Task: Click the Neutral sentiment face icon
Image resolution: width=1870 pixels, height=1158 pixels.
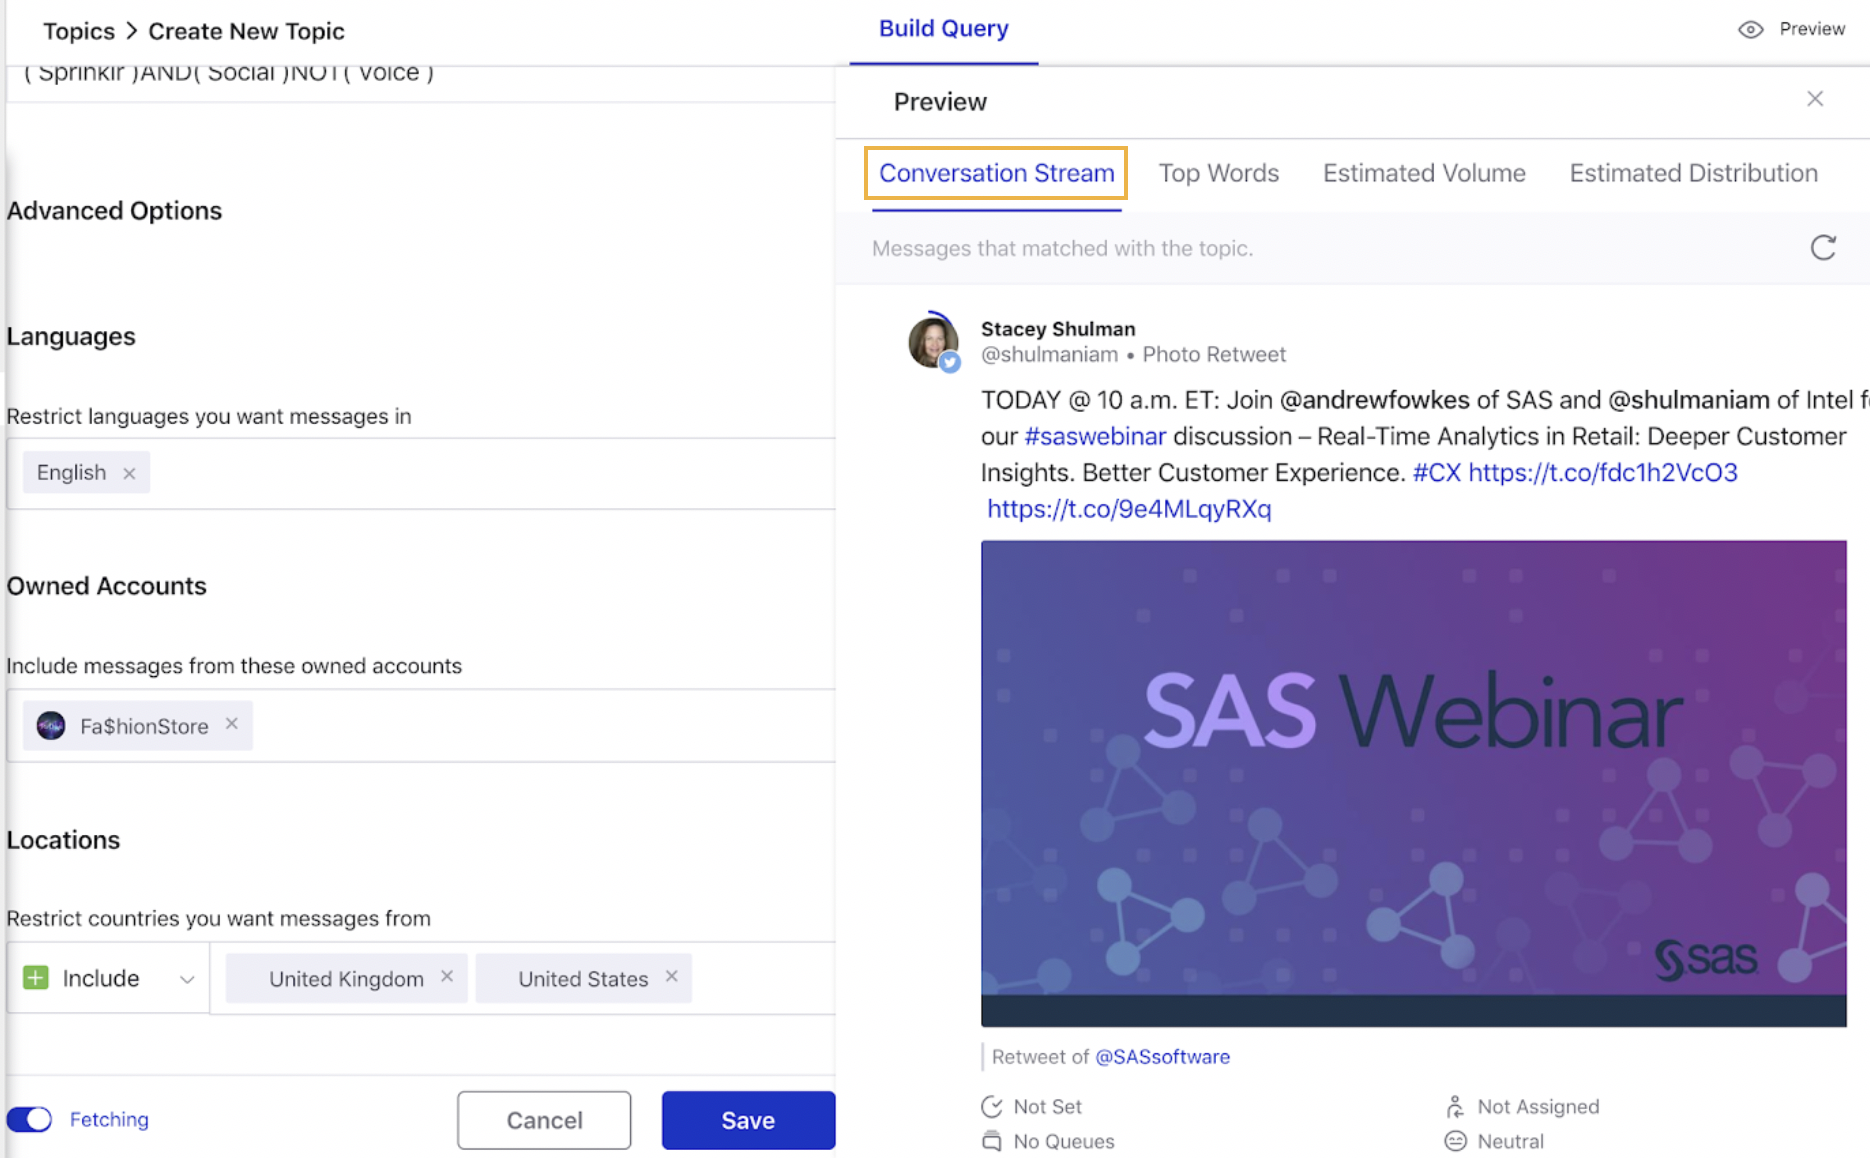Action: point(1455,1141)
